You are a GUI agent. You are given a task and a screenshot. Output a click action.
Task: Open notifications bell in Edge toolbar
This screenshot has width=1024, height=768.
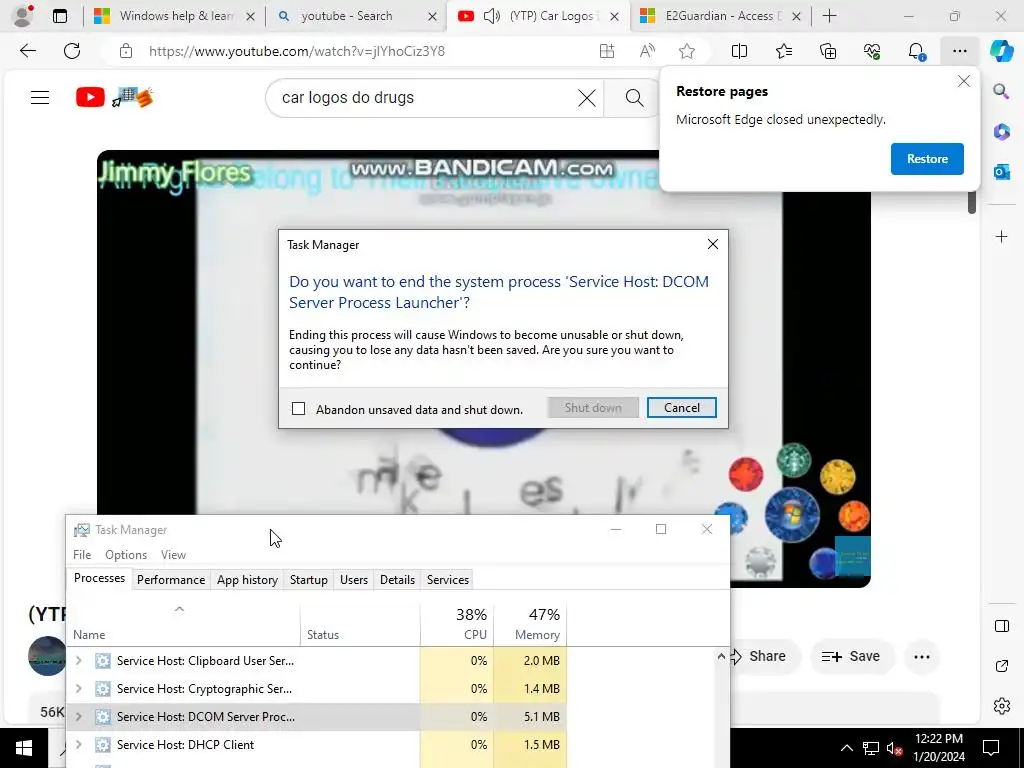916,51
